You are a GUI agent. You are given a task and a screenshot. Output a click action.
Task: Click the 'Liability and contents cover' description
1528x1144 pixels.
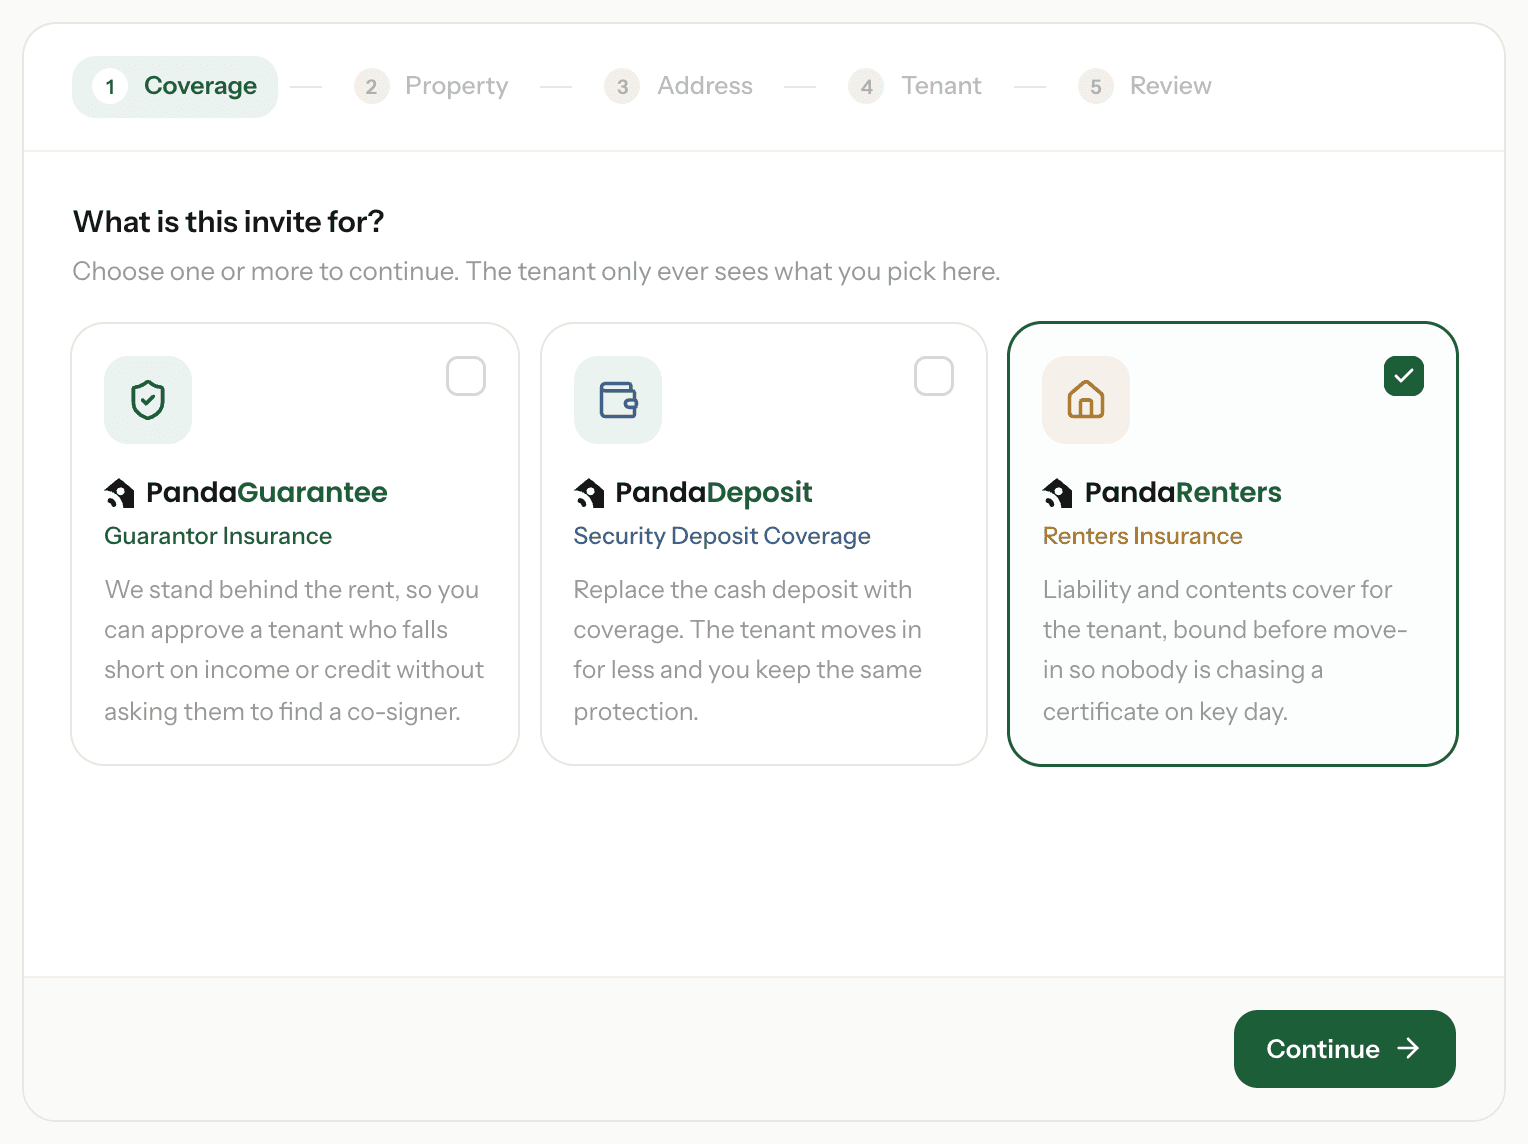[1225, 650]
